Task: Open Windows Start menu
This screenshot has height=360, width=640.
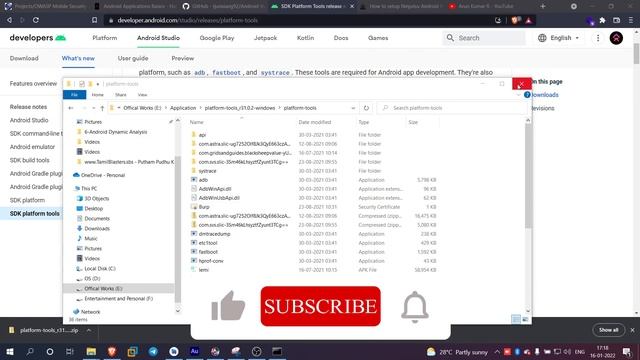Action: tap(9, 351)
